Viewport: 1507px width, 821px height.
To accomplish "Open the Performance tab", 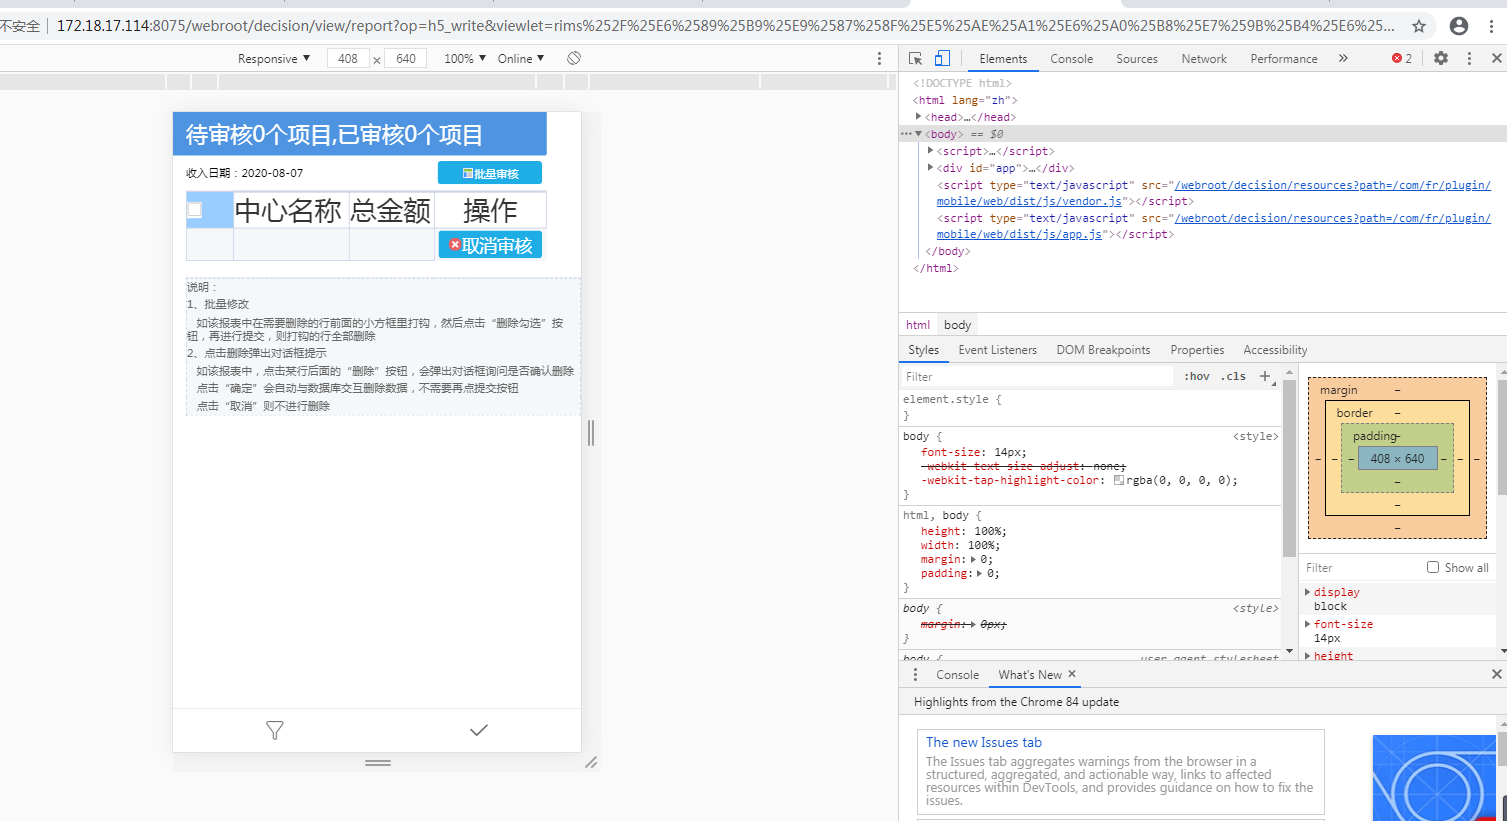I will [x=1284, y=59].
